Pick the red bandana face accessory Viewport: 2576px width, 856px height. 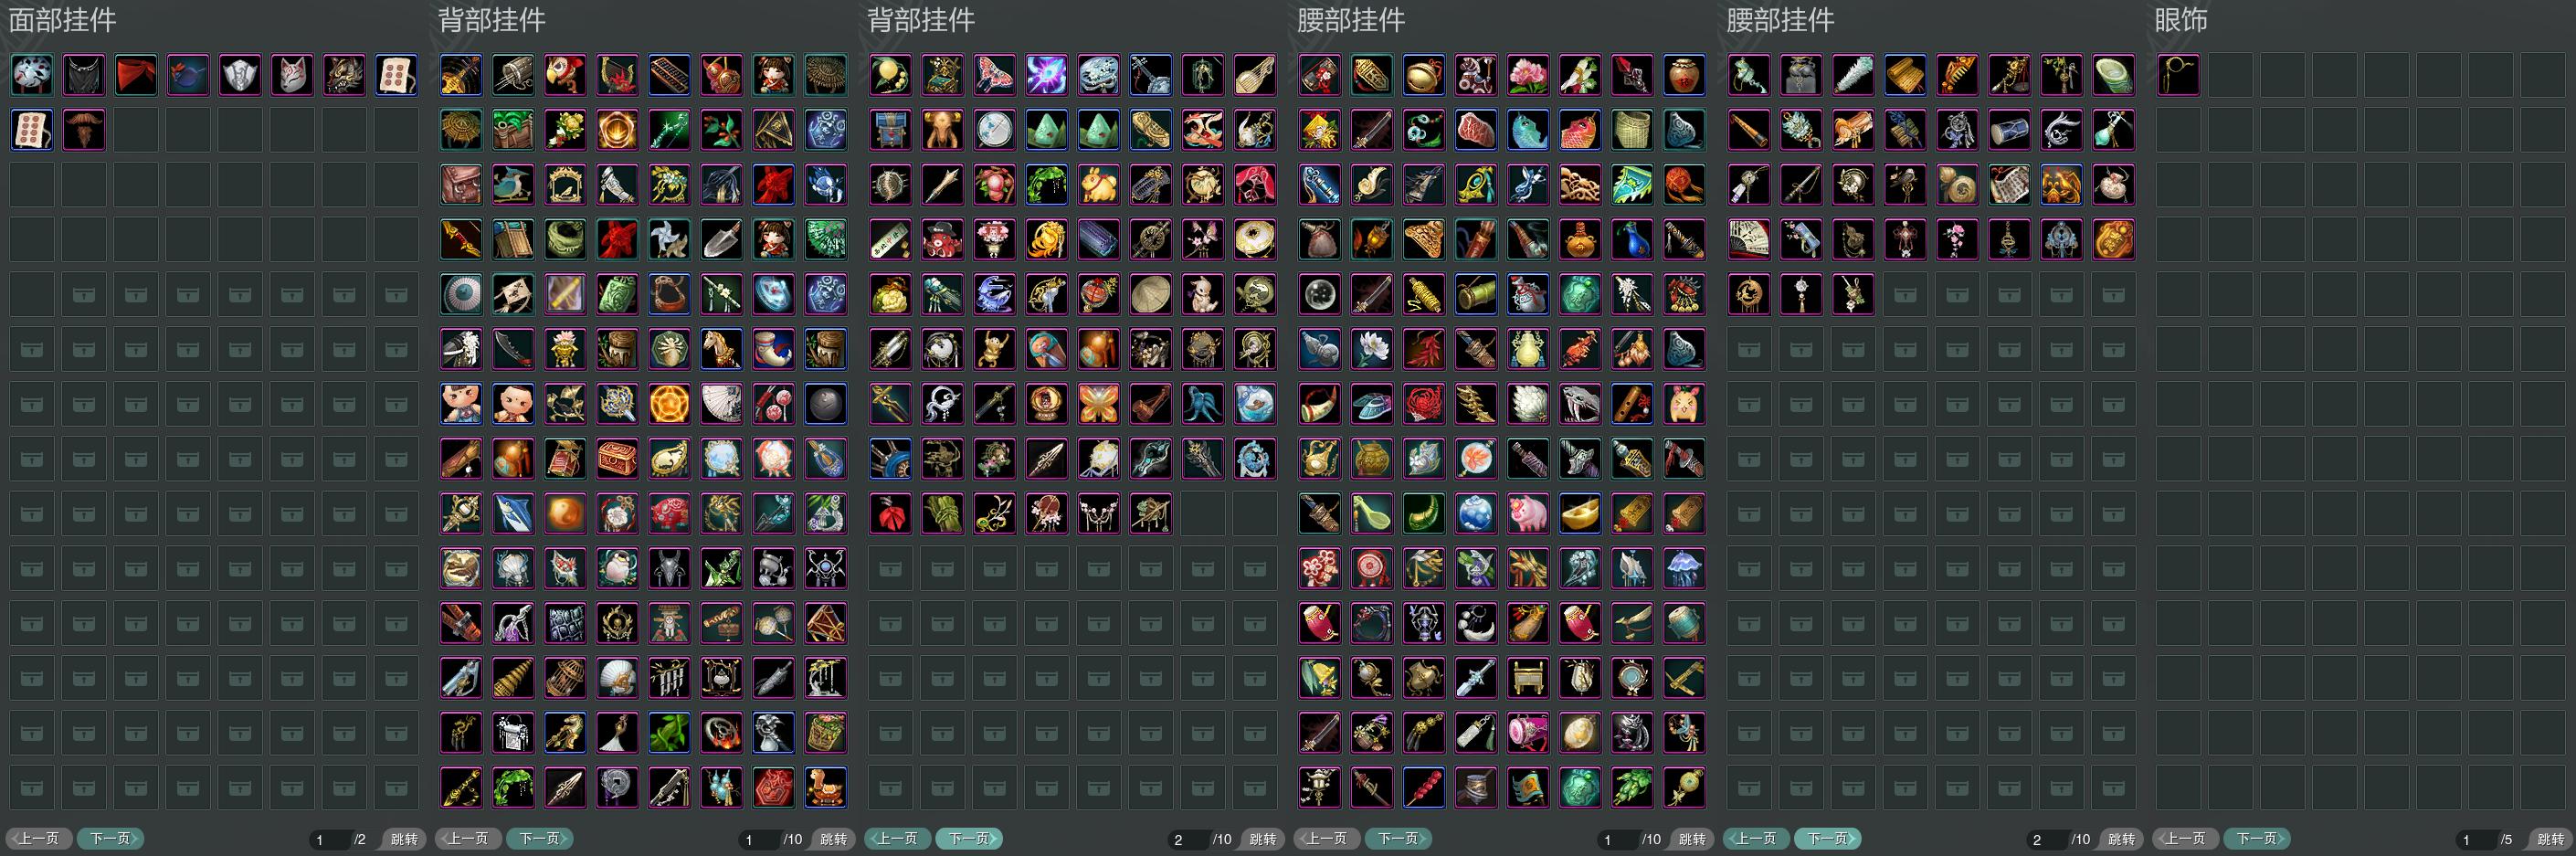tap(136, 75)
